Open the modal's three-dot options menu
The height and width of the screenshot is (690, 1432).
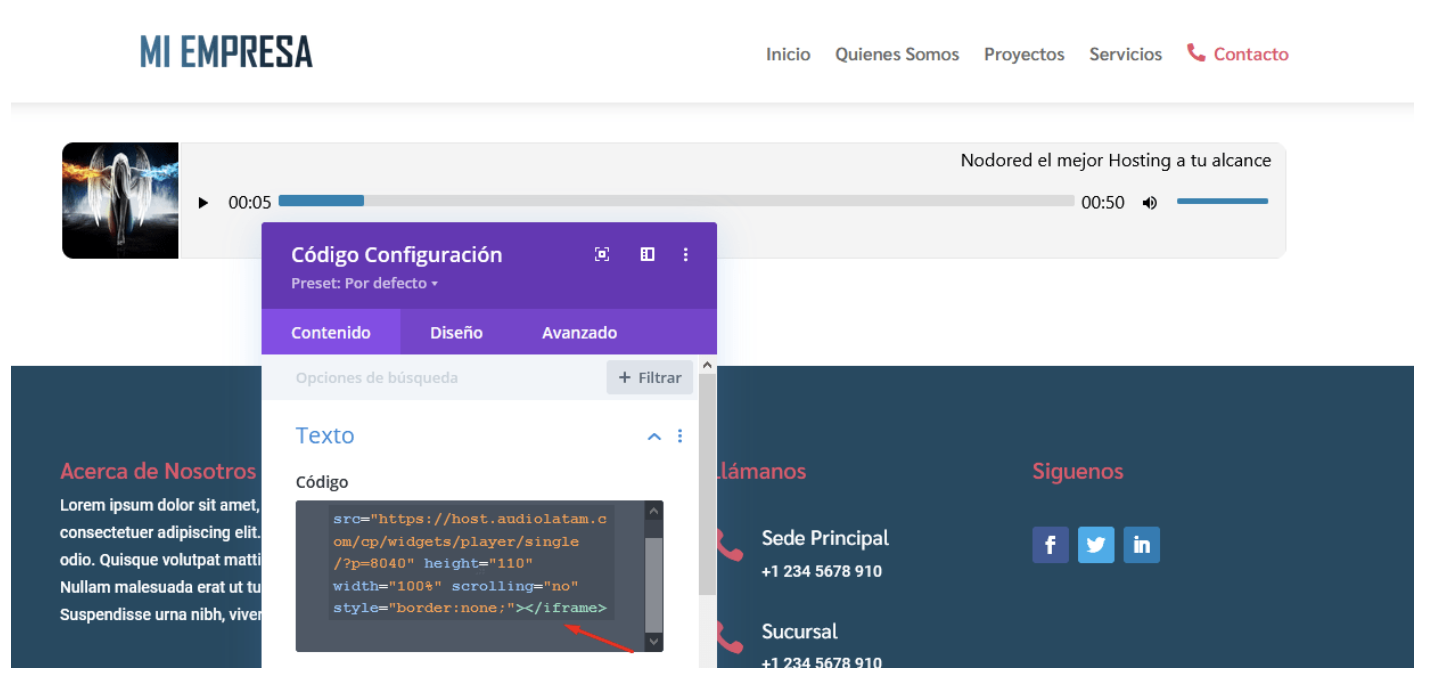pos(686,254)
